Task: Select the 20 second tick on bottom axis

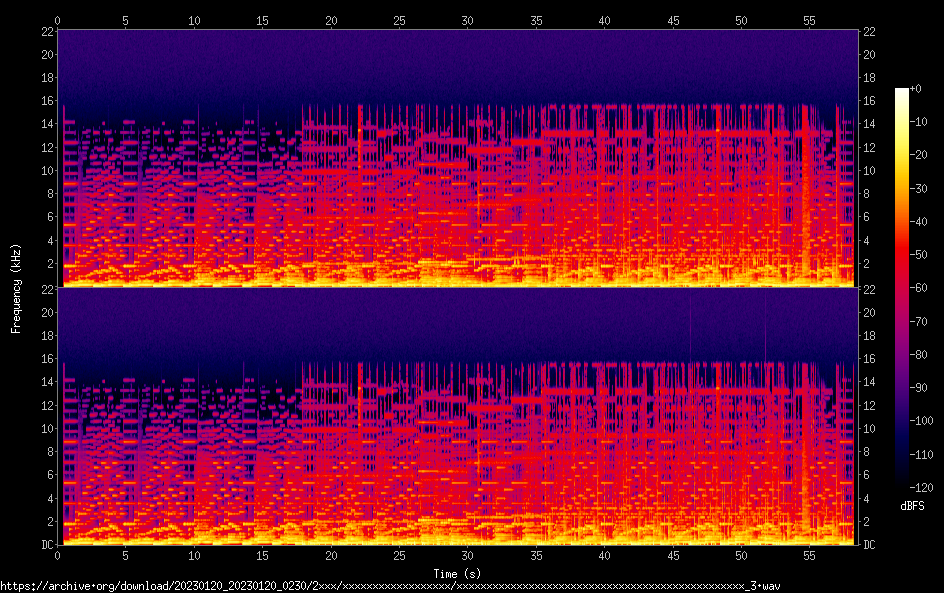Action: [331, 555]
